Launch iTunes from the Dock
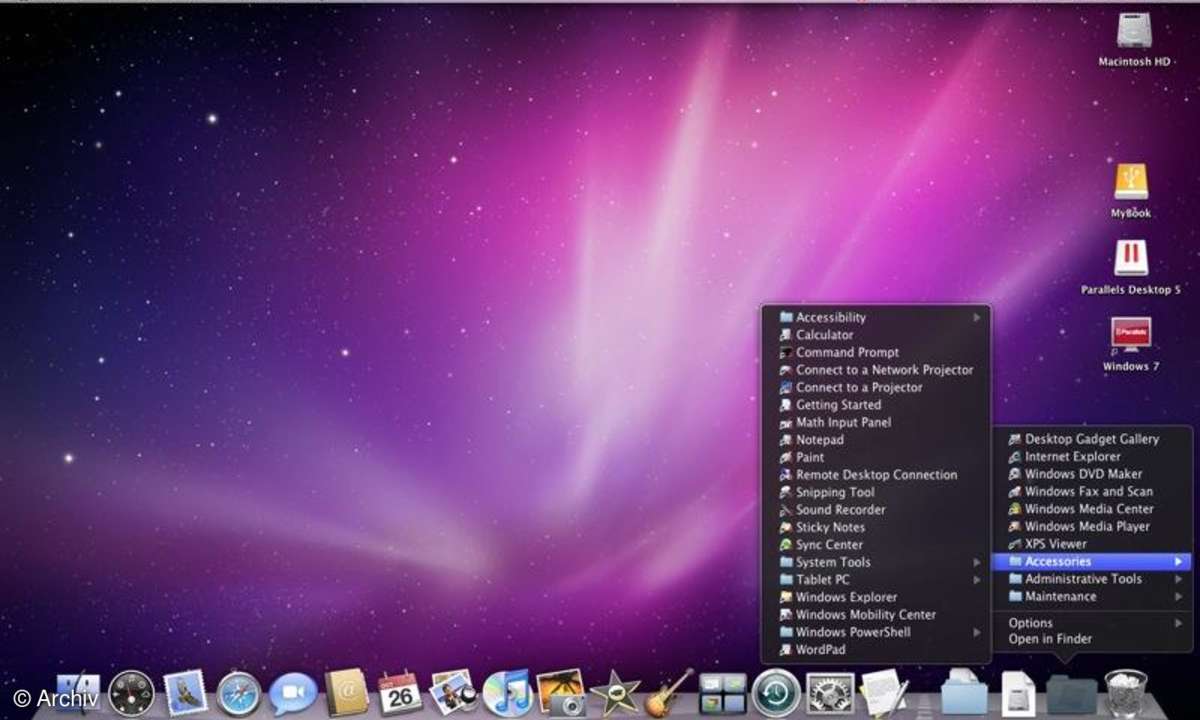The height and width of the screenshot is (720, 1200). pos(505,692)
